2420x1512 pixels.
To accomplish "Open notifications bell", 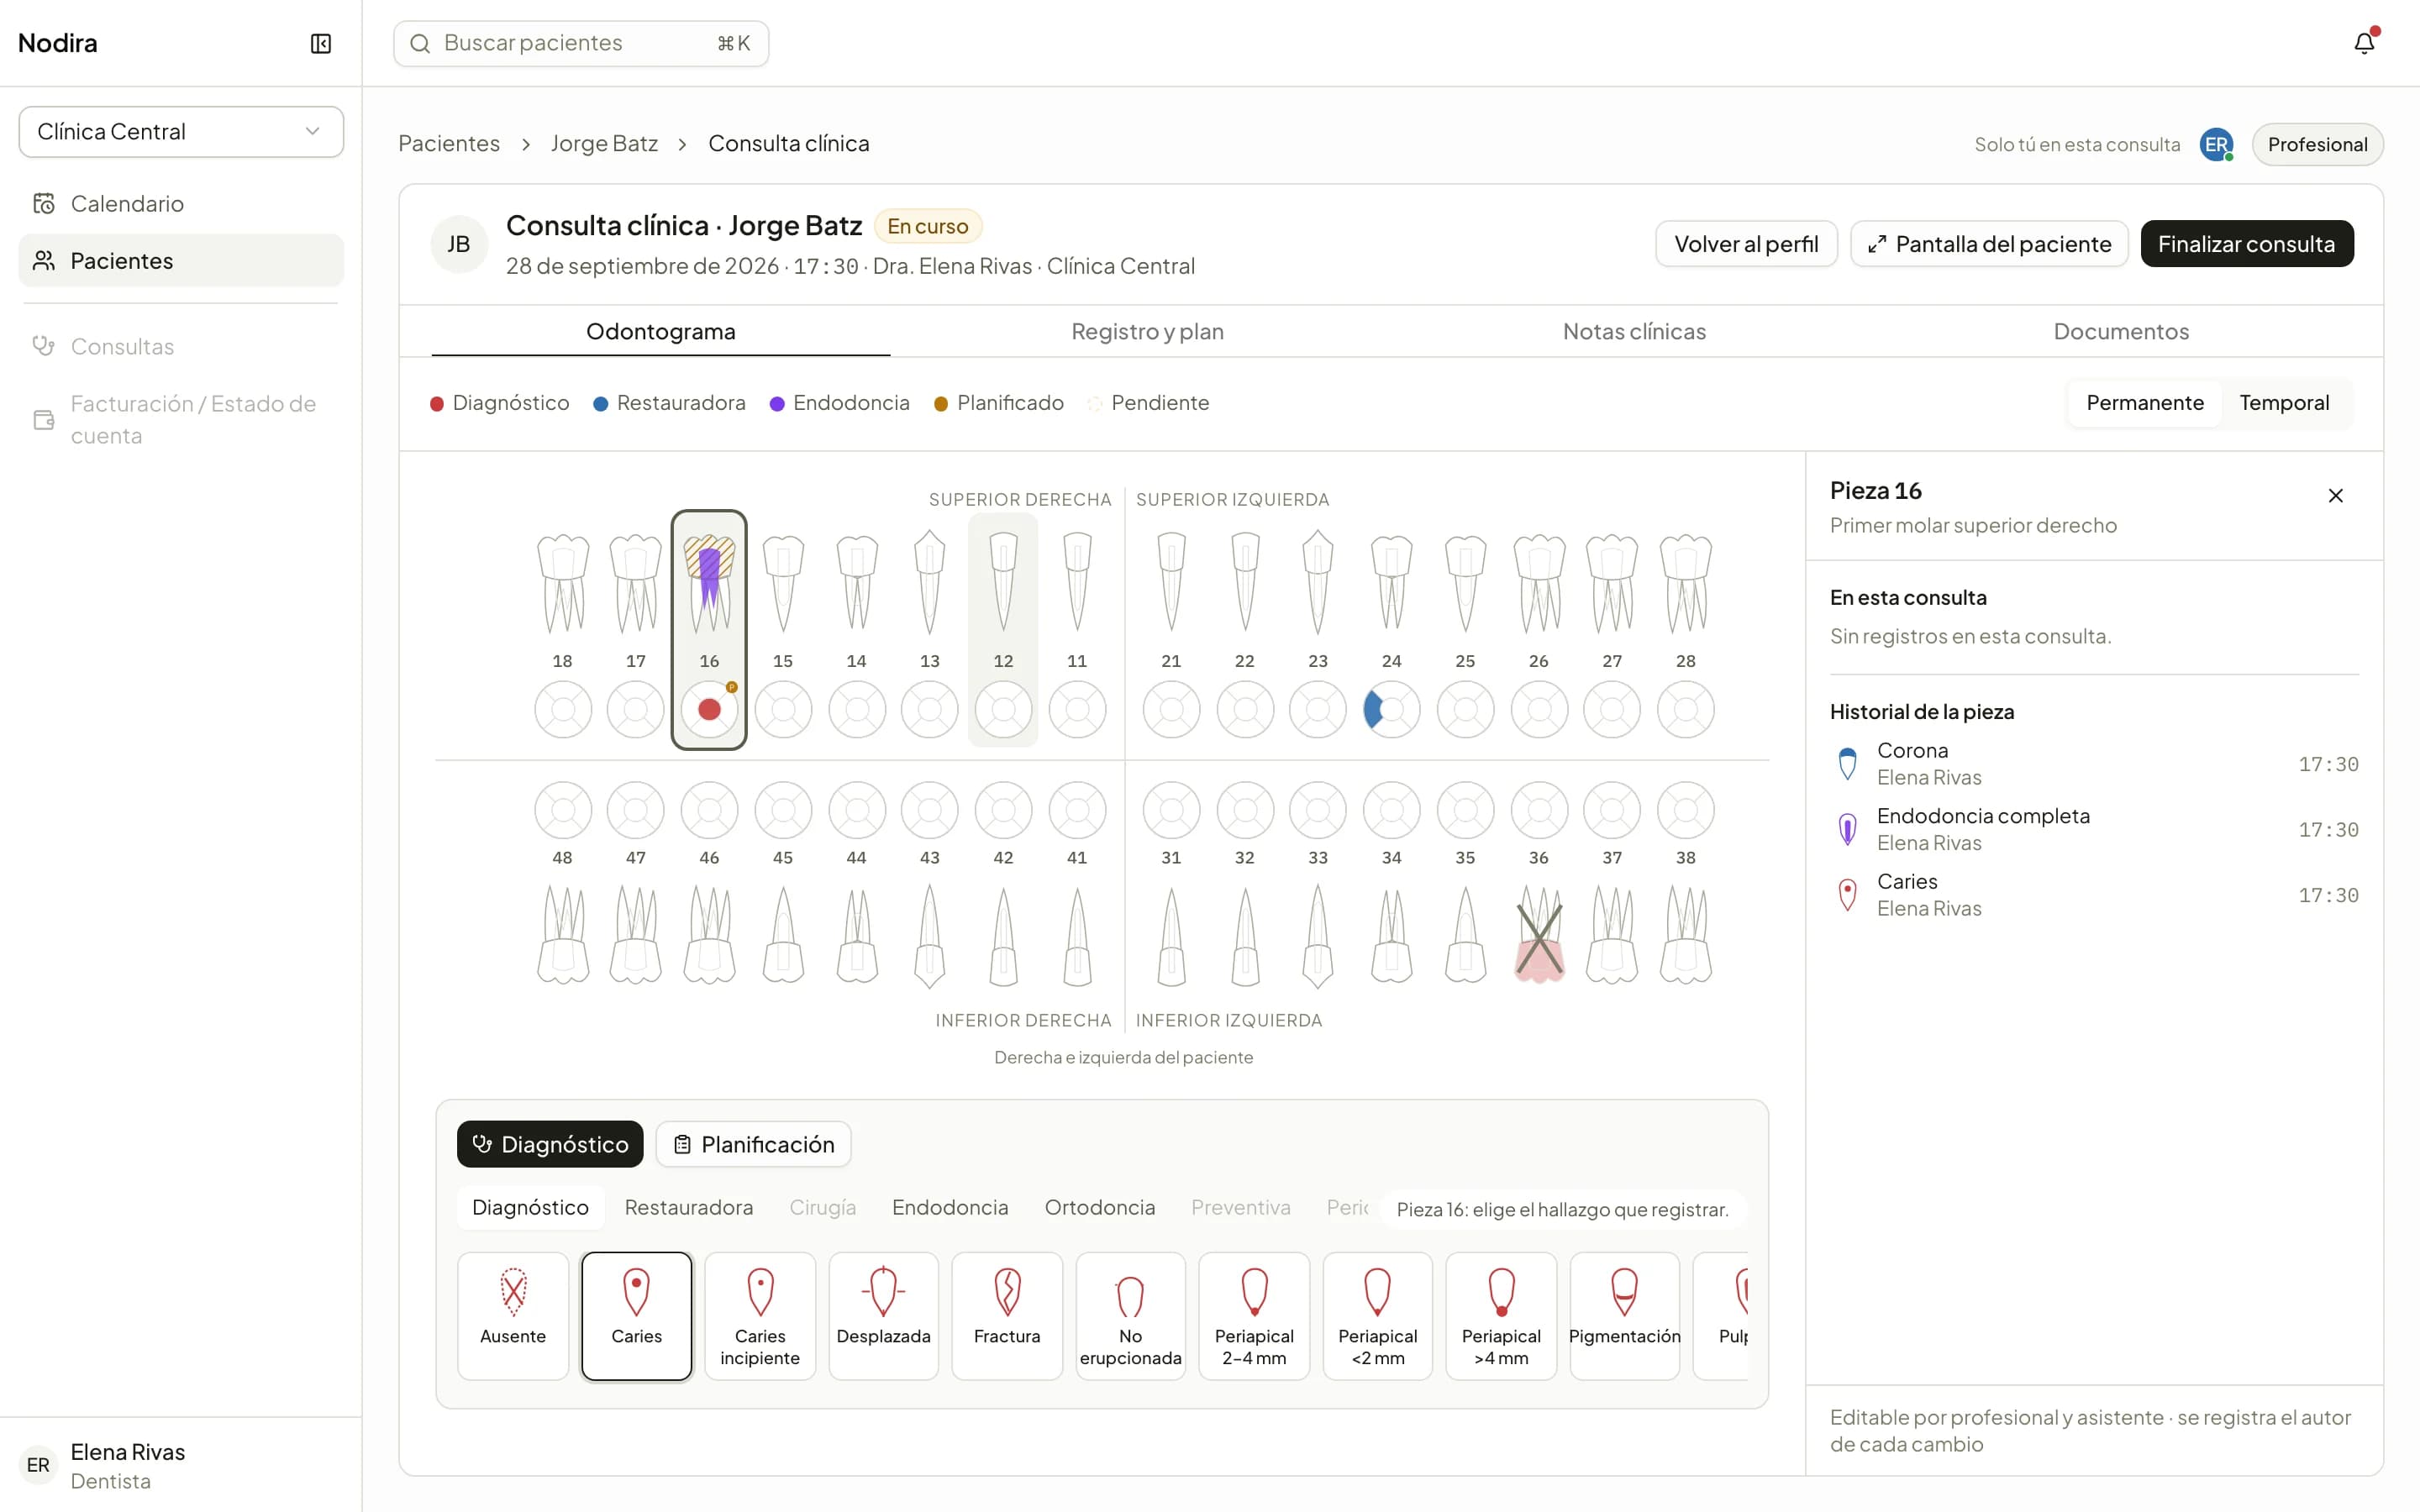I will [2364, 43].
